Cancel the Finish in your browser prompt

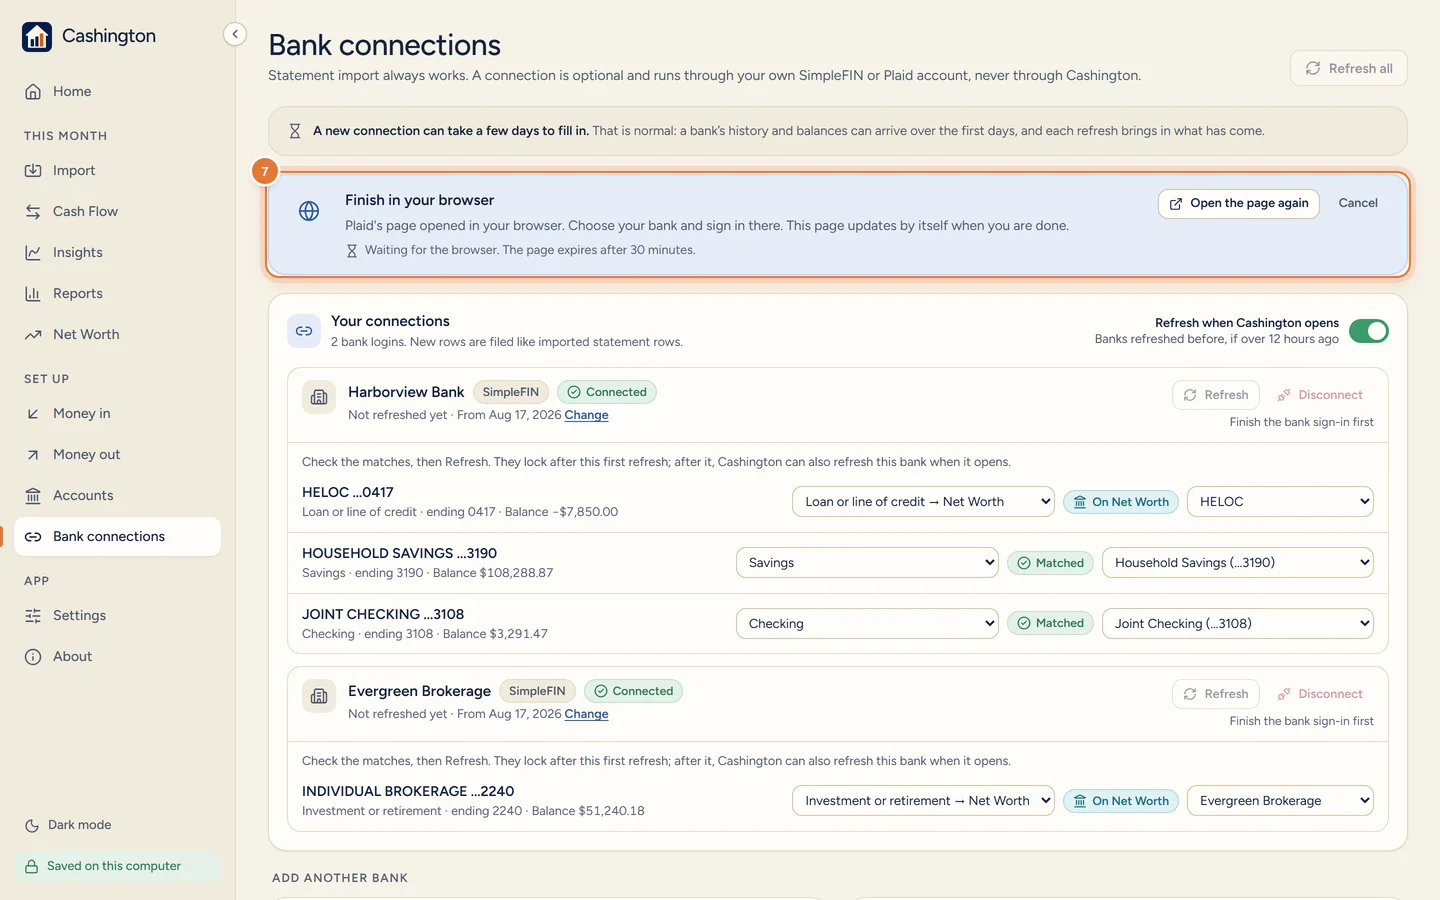1358,203
